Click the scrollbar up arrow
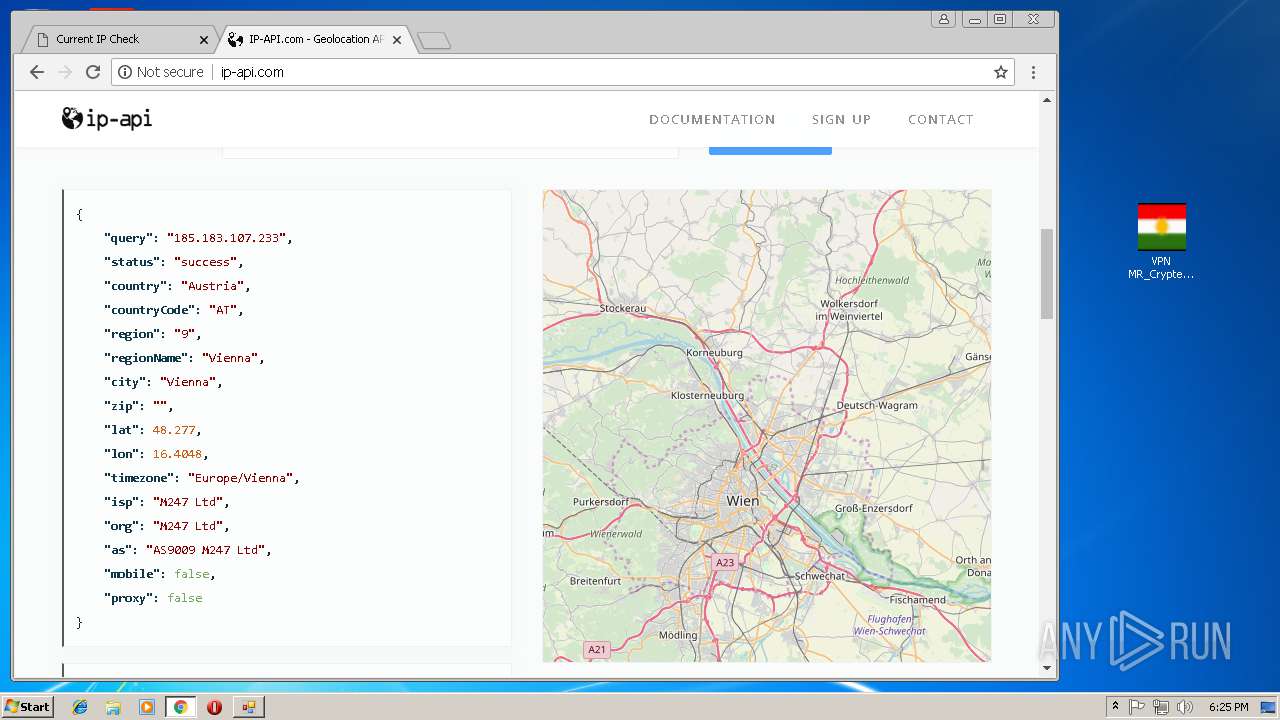 point(1047,100)
